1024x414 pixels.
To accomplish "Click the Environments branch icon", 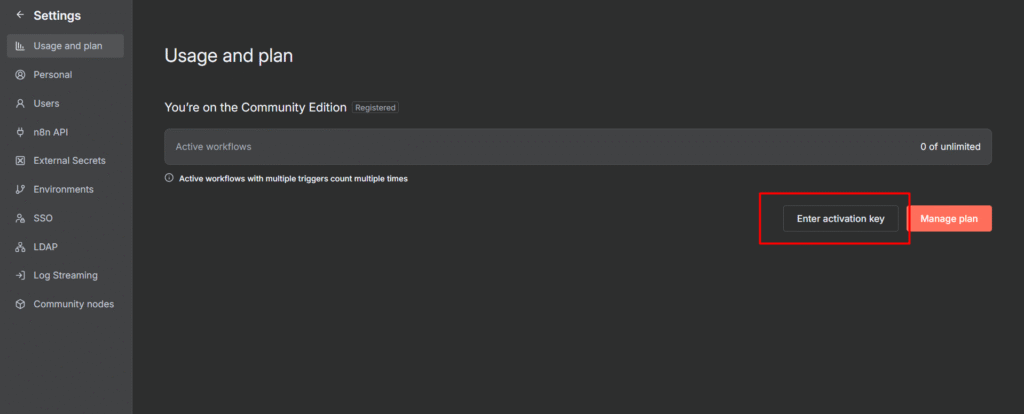I will pos(20,189).
